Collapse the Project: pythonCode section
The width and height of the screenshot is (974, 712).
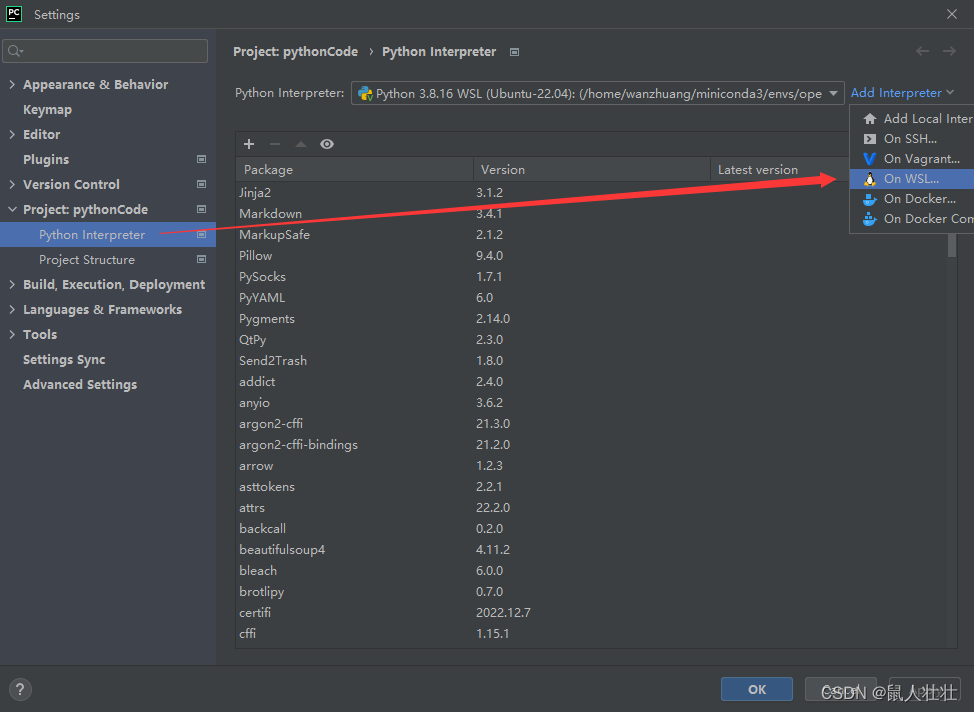click(x=12, y=209)
